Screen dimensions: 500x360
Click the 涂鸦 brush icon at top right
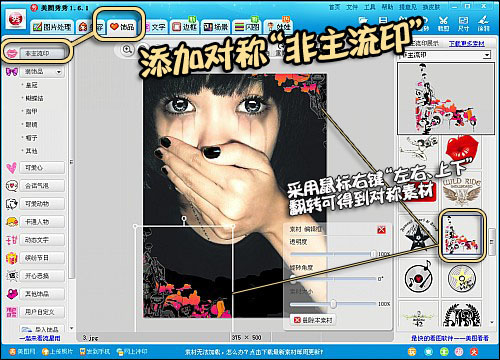(483, 22)
